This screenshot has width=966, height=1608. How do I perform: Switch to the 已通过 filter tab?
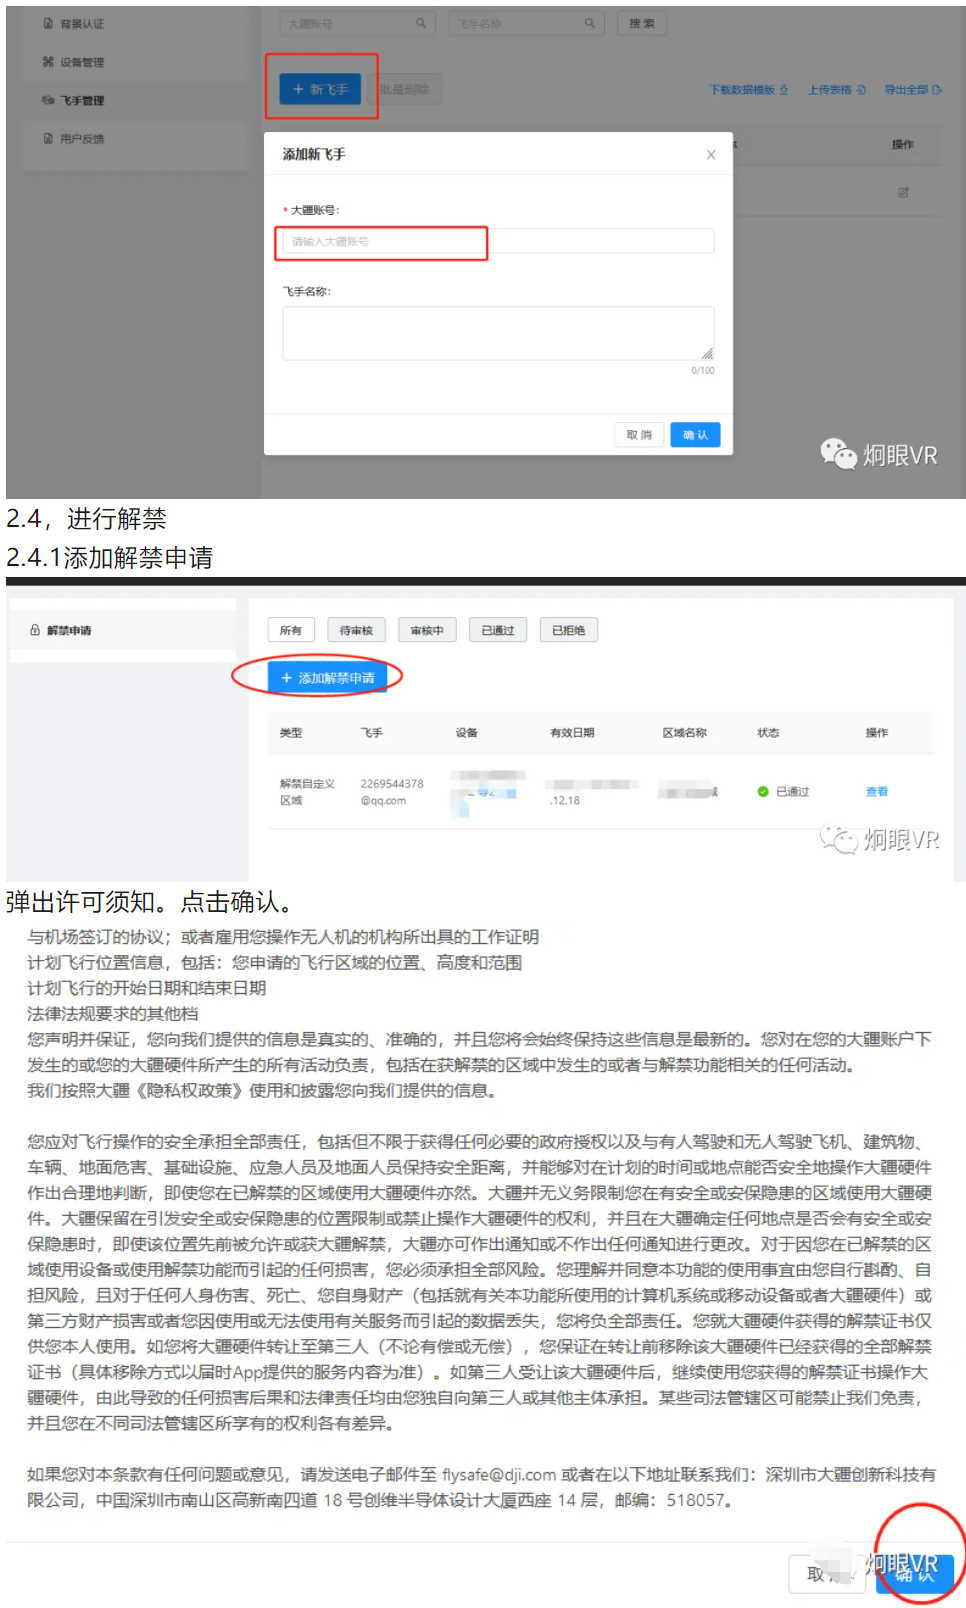pyautogui.click(x=497, y=630)
